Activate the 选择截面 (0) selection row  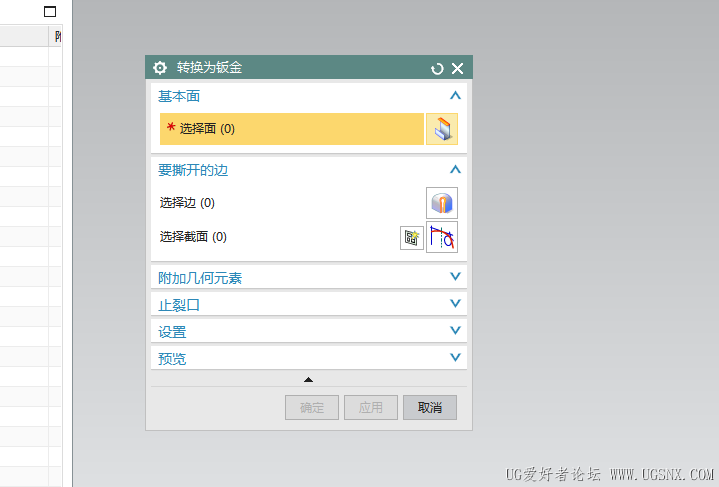pyautogui.click(x=279, y=237)
